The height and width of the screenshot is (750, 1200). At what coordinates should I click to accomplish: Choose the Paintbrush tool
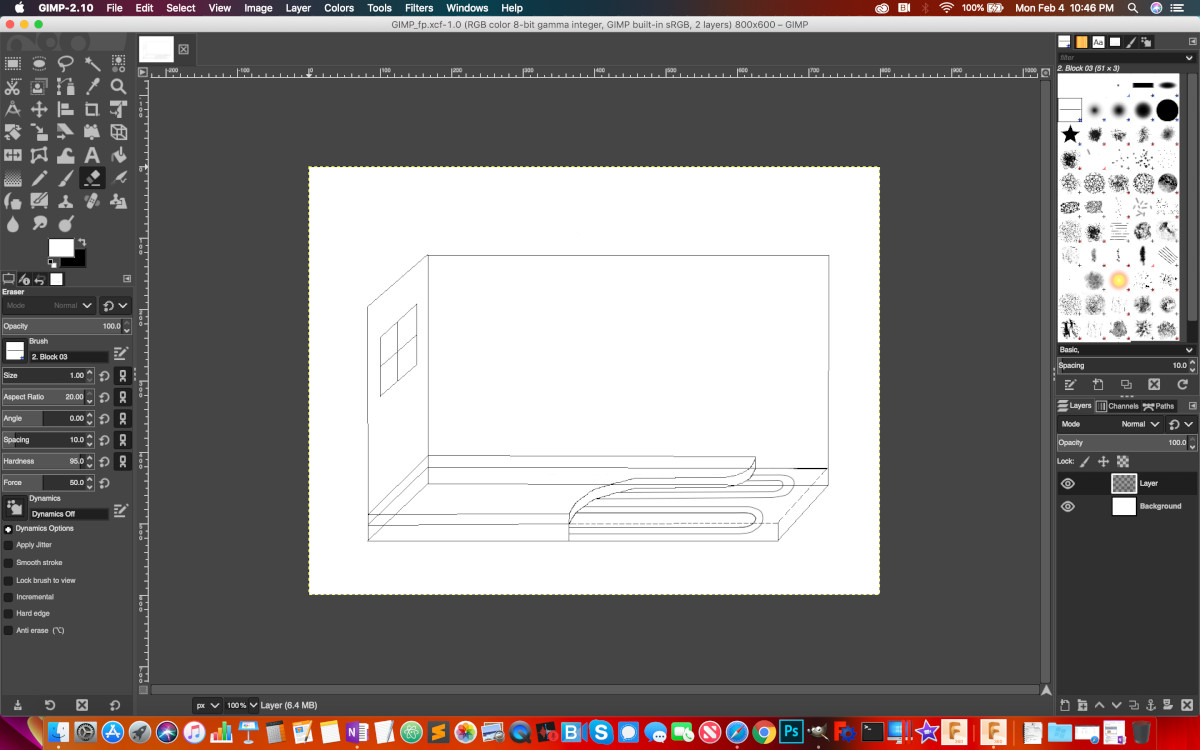click(65, 178)
